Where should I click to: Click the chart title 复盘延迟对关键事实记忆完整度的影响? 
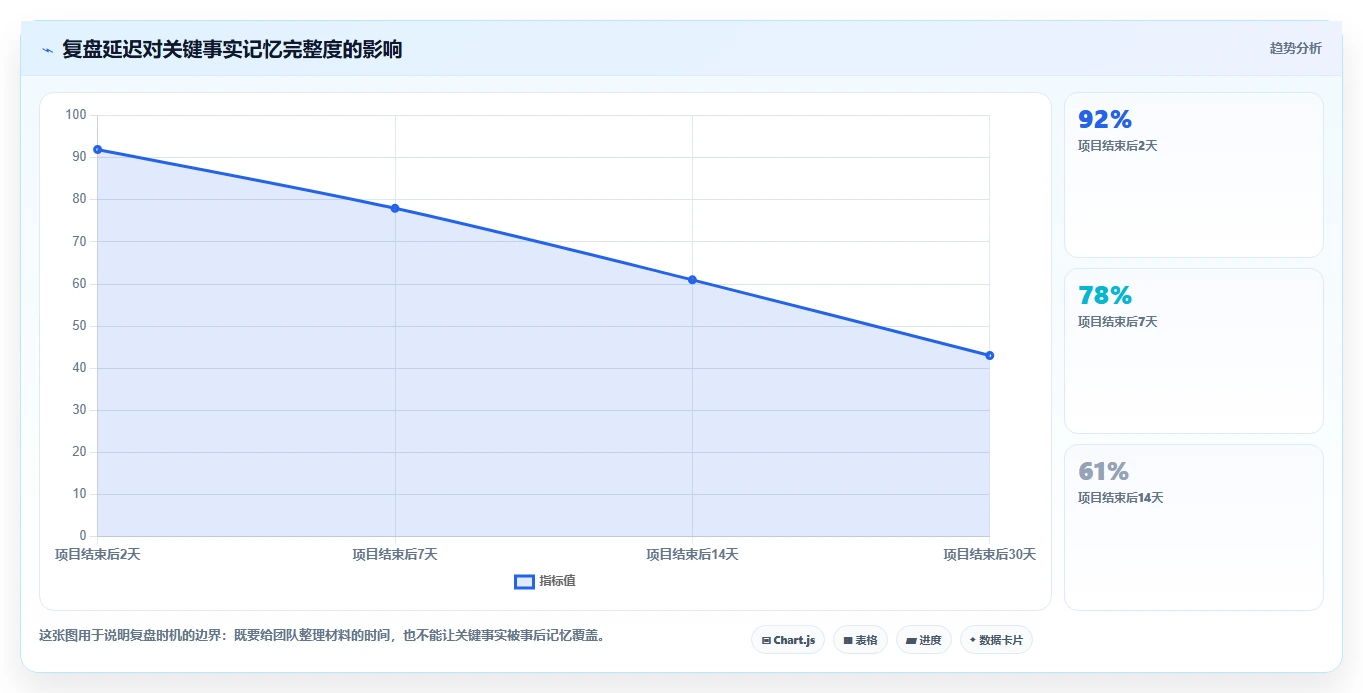[x=232, y=49]
